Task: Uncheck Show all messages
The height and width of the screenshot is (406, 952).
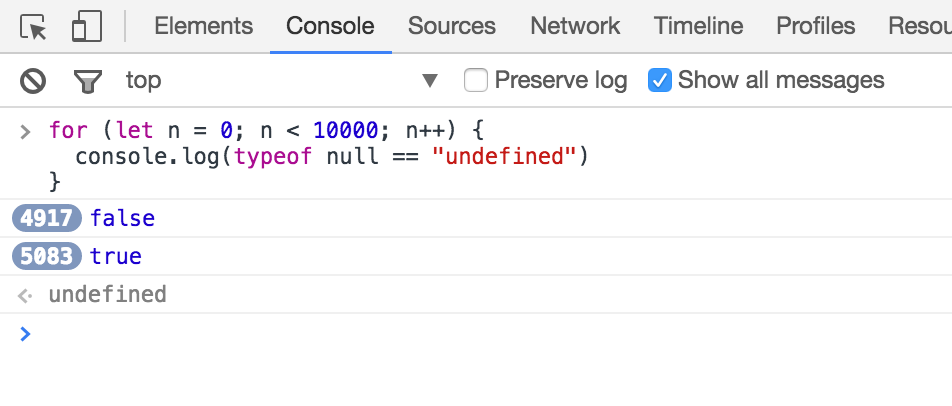Action: [659, 80]
